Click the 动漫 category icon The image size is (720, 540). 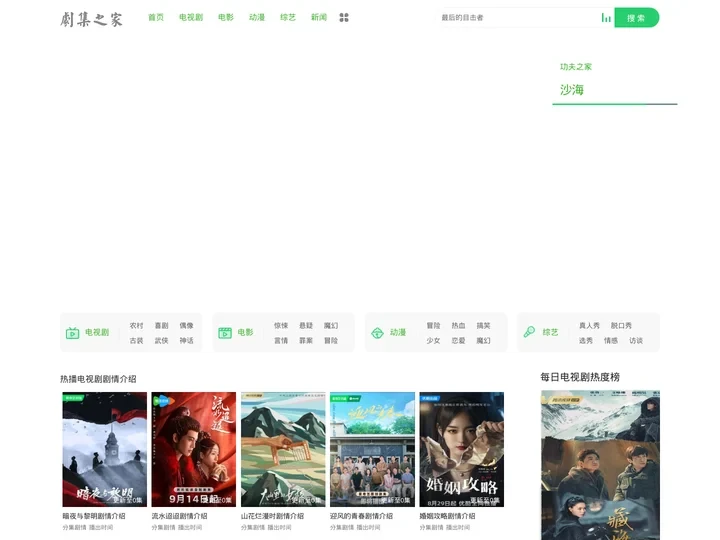(377, 333)
